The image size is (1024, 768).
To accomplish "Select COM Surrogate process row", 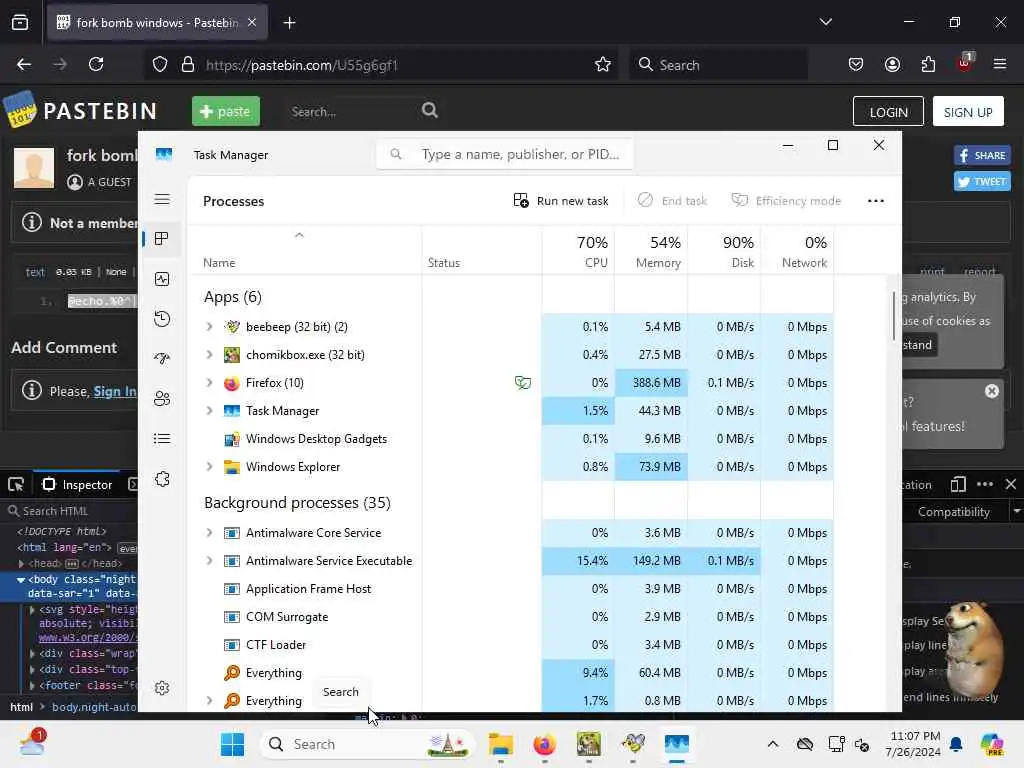I will coord(511,617).
